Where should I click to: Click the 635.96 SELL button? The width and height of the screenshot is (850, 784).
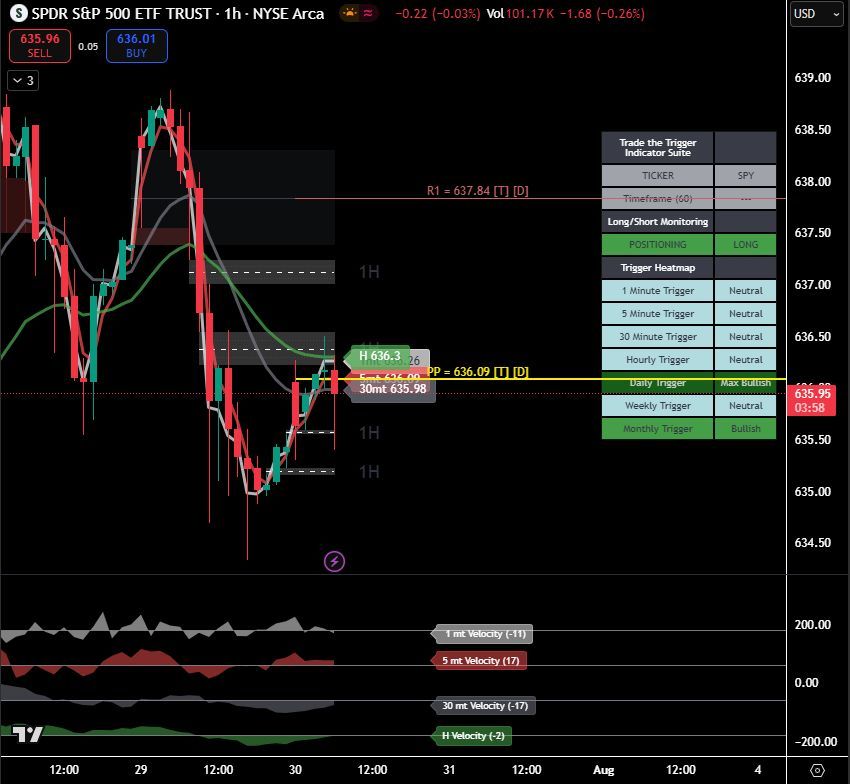(40, 46)
